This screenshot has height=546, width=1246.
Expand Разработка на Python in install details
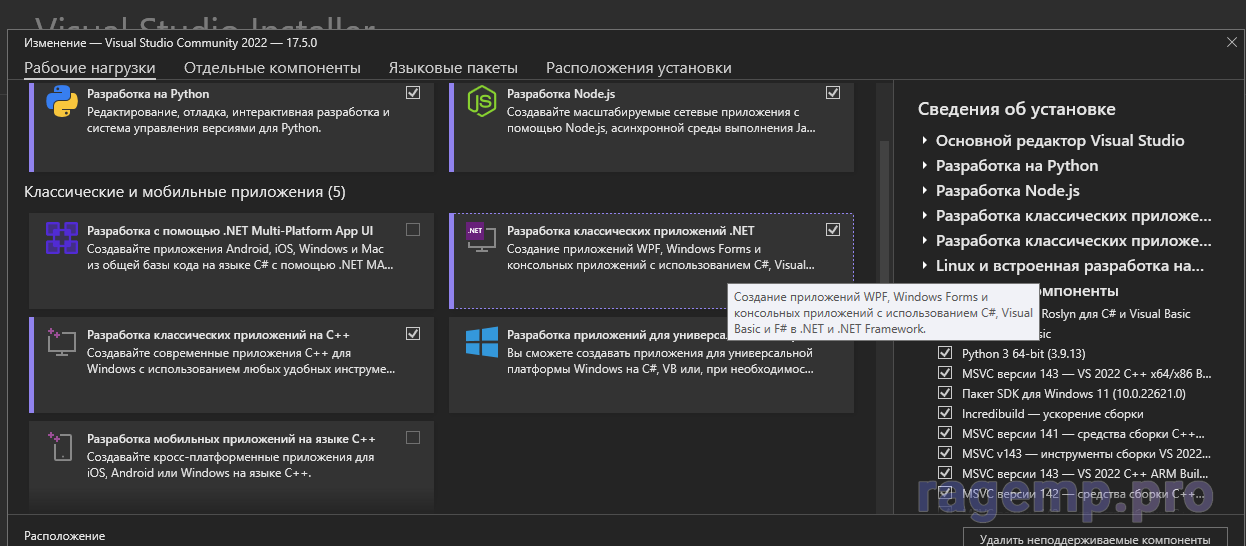(x=925, y=166)
